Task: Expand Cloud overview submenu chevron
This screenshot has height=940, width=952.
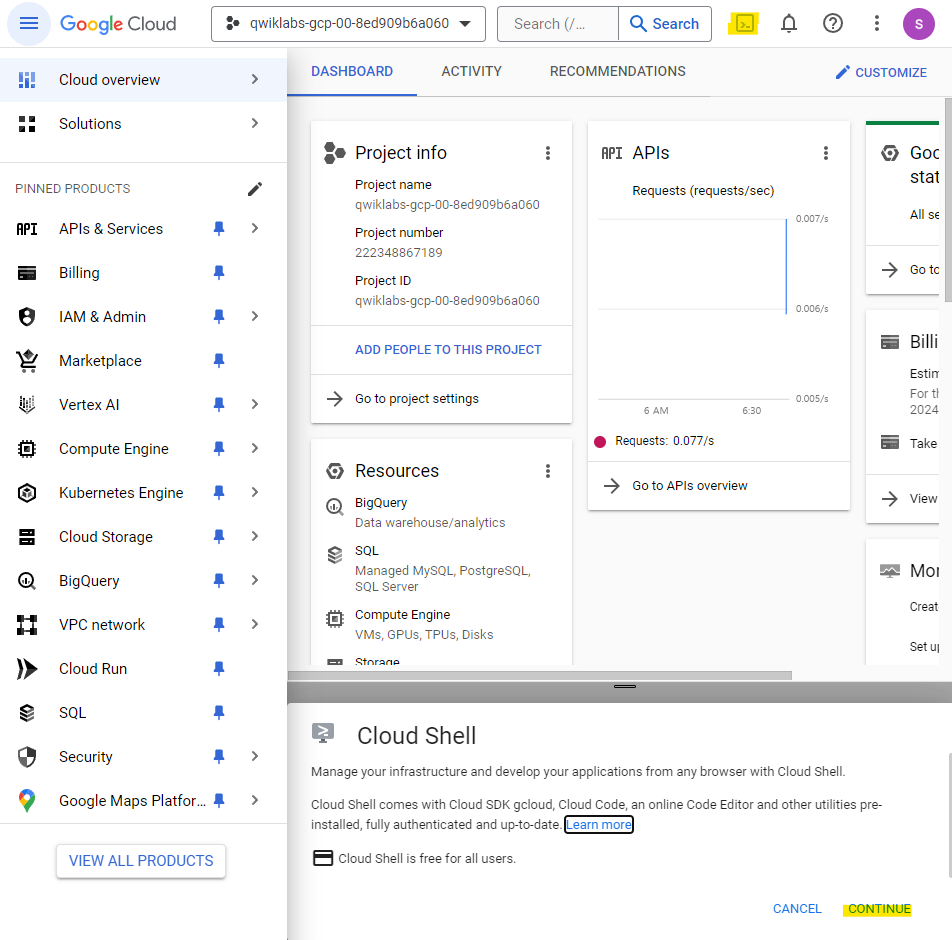Action: [x=255, y=80]
